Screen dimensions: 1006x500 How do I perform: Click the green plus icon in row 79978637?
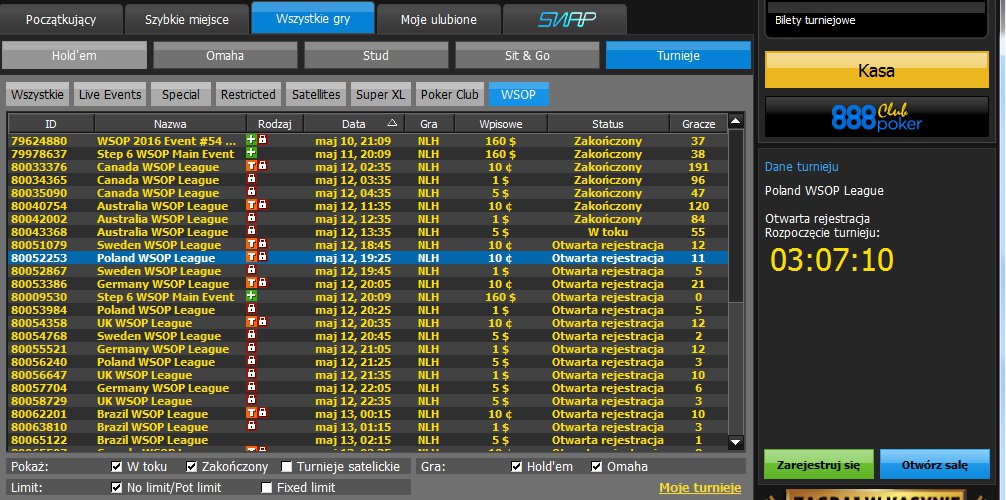coord(252,154)
